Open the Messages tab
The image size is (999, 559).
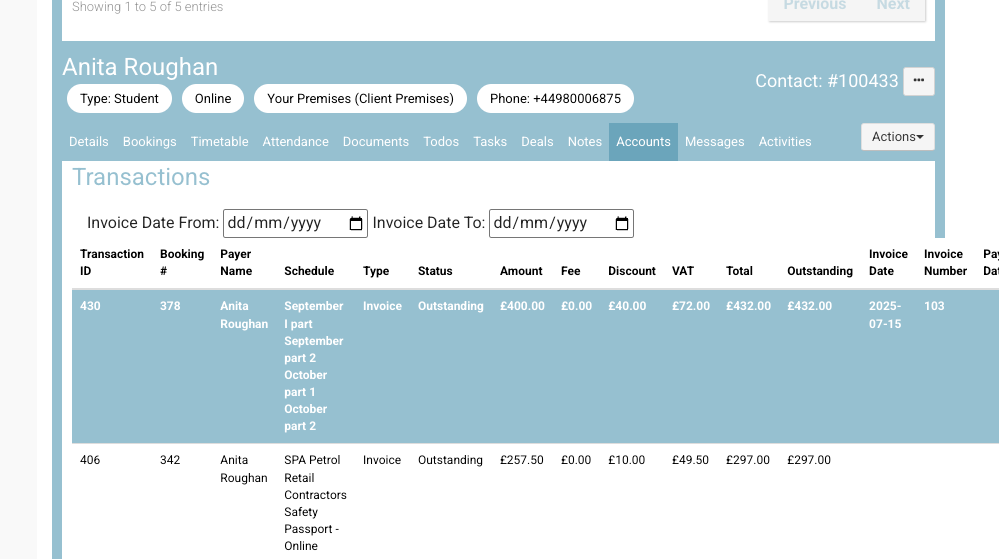click(714, 142)
